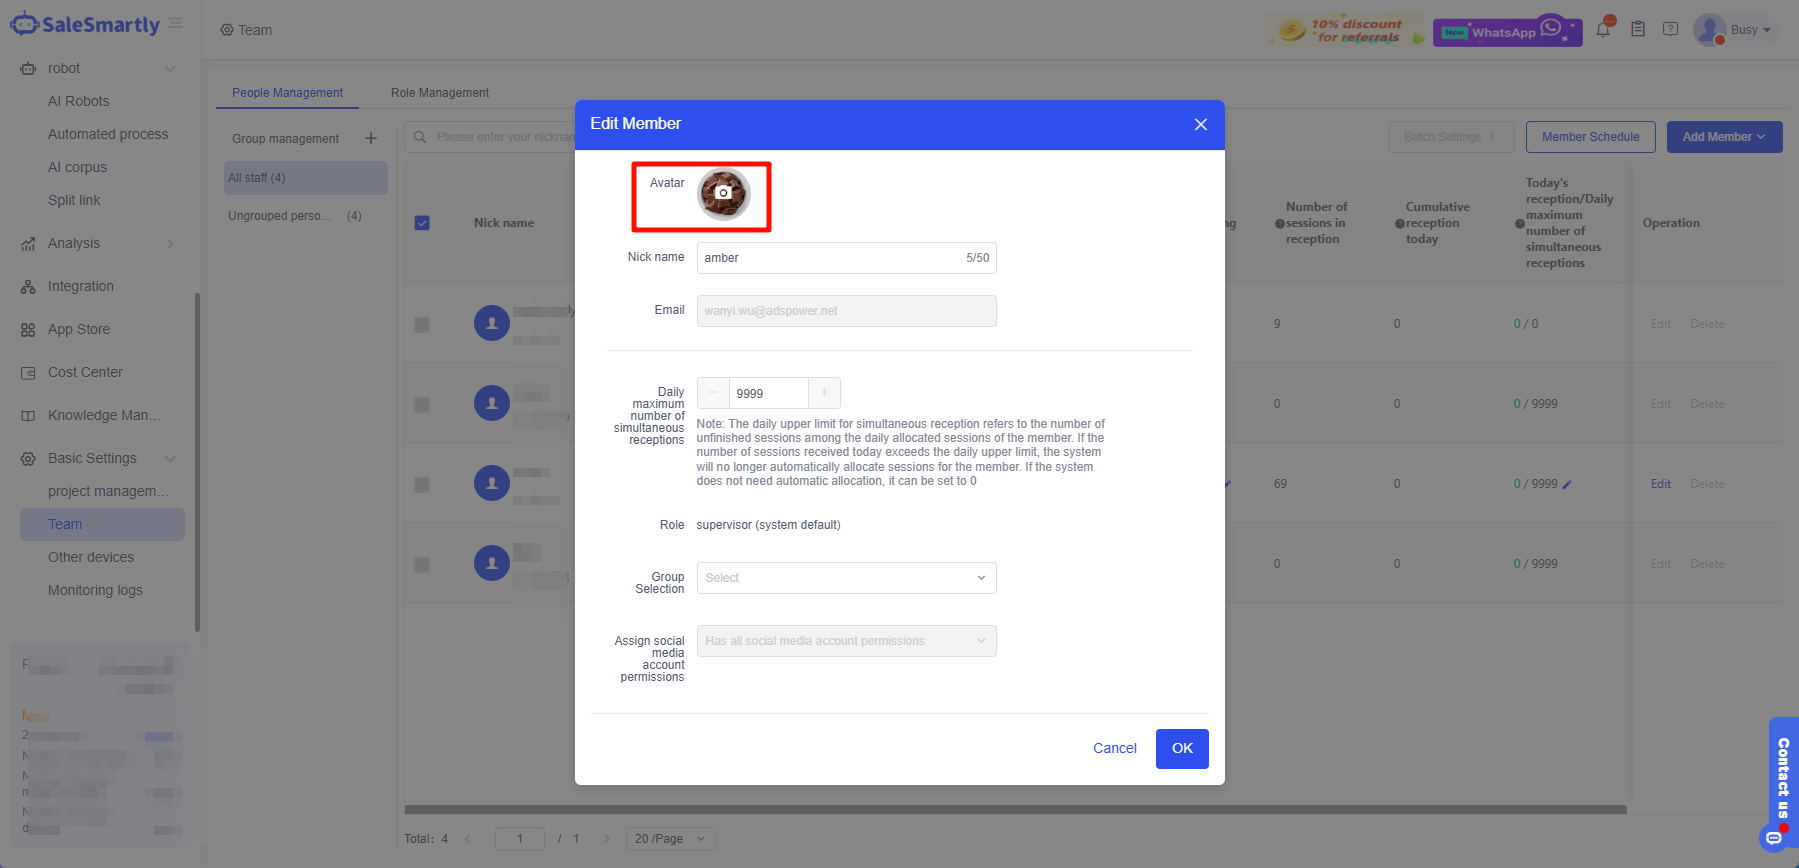Screen dimensions: 1799x868
Task: Switch to the Role Management tab
Action: coord(440,93)
